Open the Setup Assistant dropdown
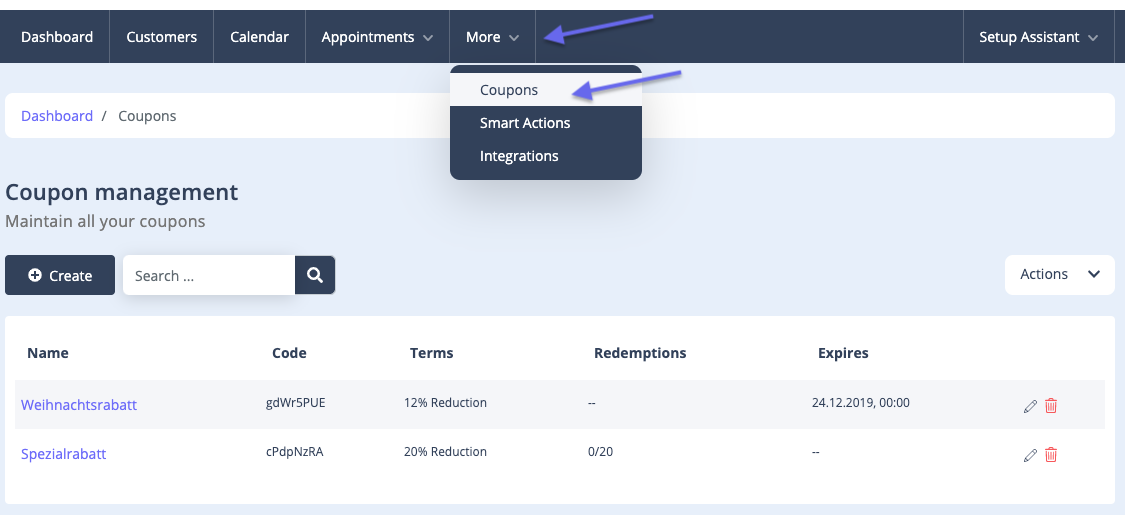 [x=1038, y=37]
